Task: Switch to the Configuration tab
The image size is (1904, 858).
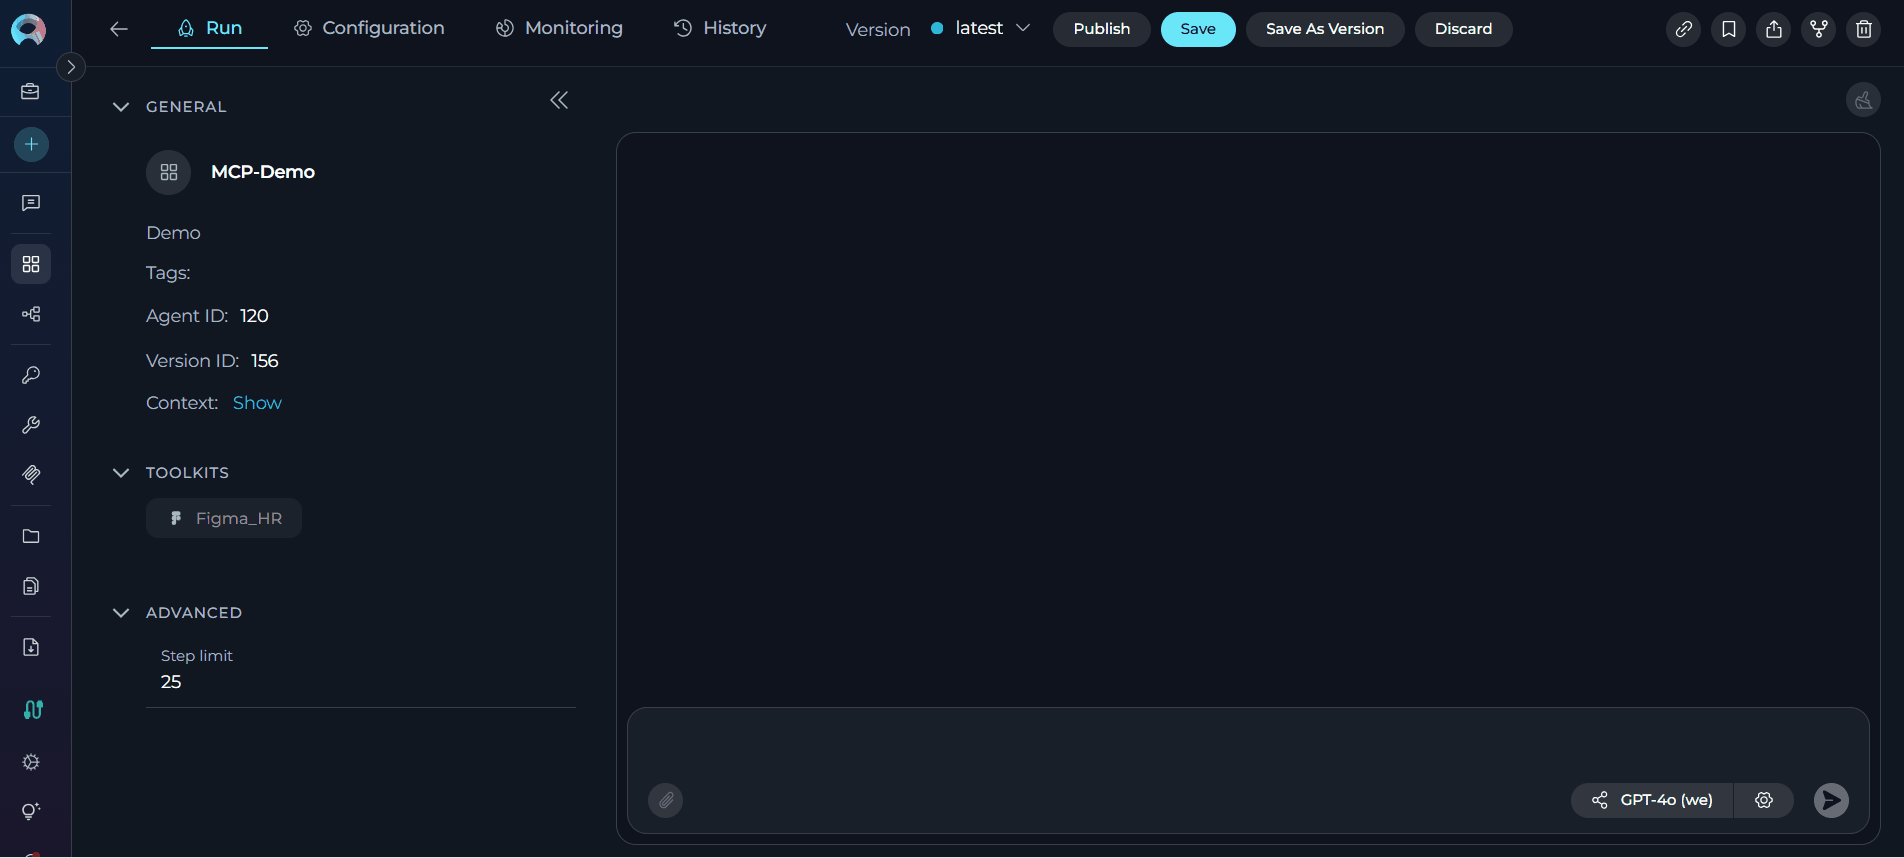Action: tap(369, 28)
